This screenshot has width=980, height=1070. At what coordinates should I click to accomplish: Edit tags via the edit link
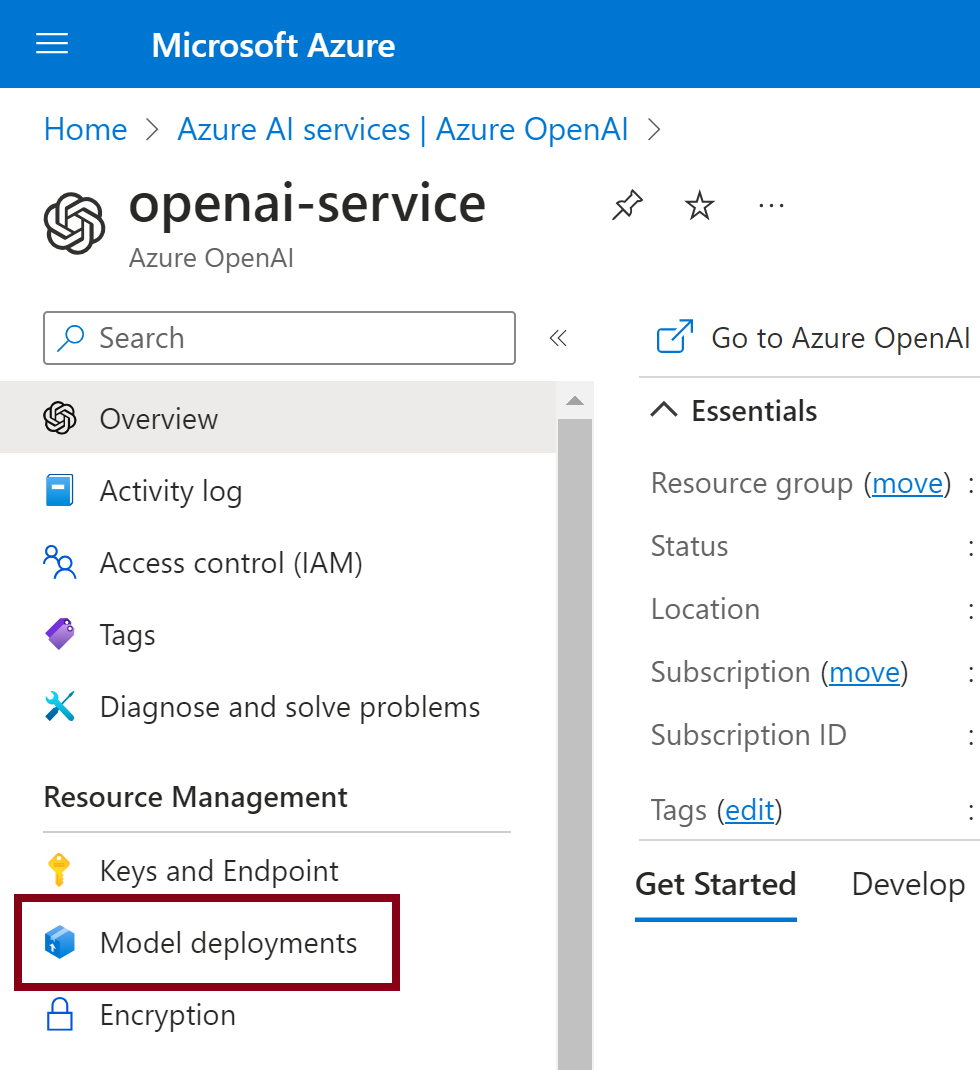point(749,810)
